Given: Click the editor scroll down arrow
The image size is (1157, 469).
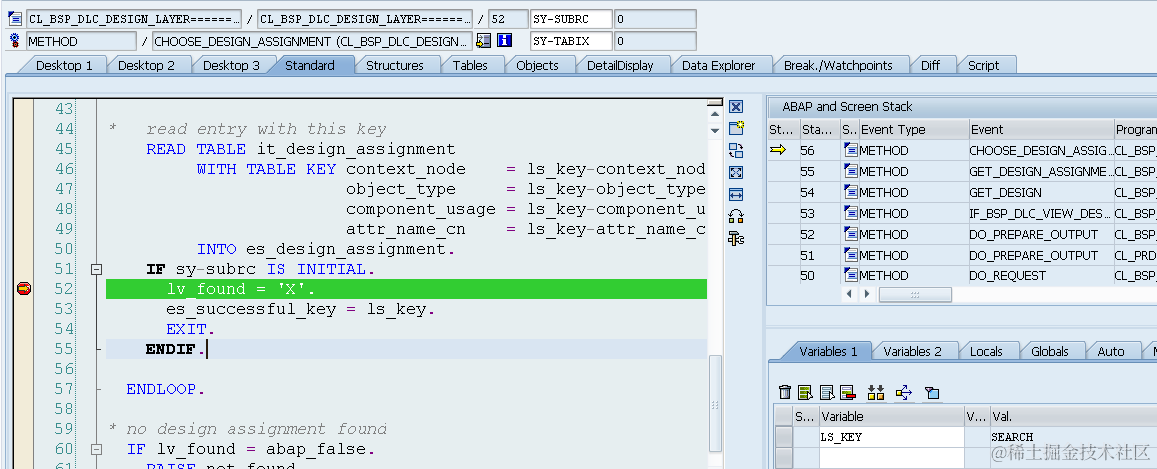Looking at the screenshot, I should tap(714, 131).
